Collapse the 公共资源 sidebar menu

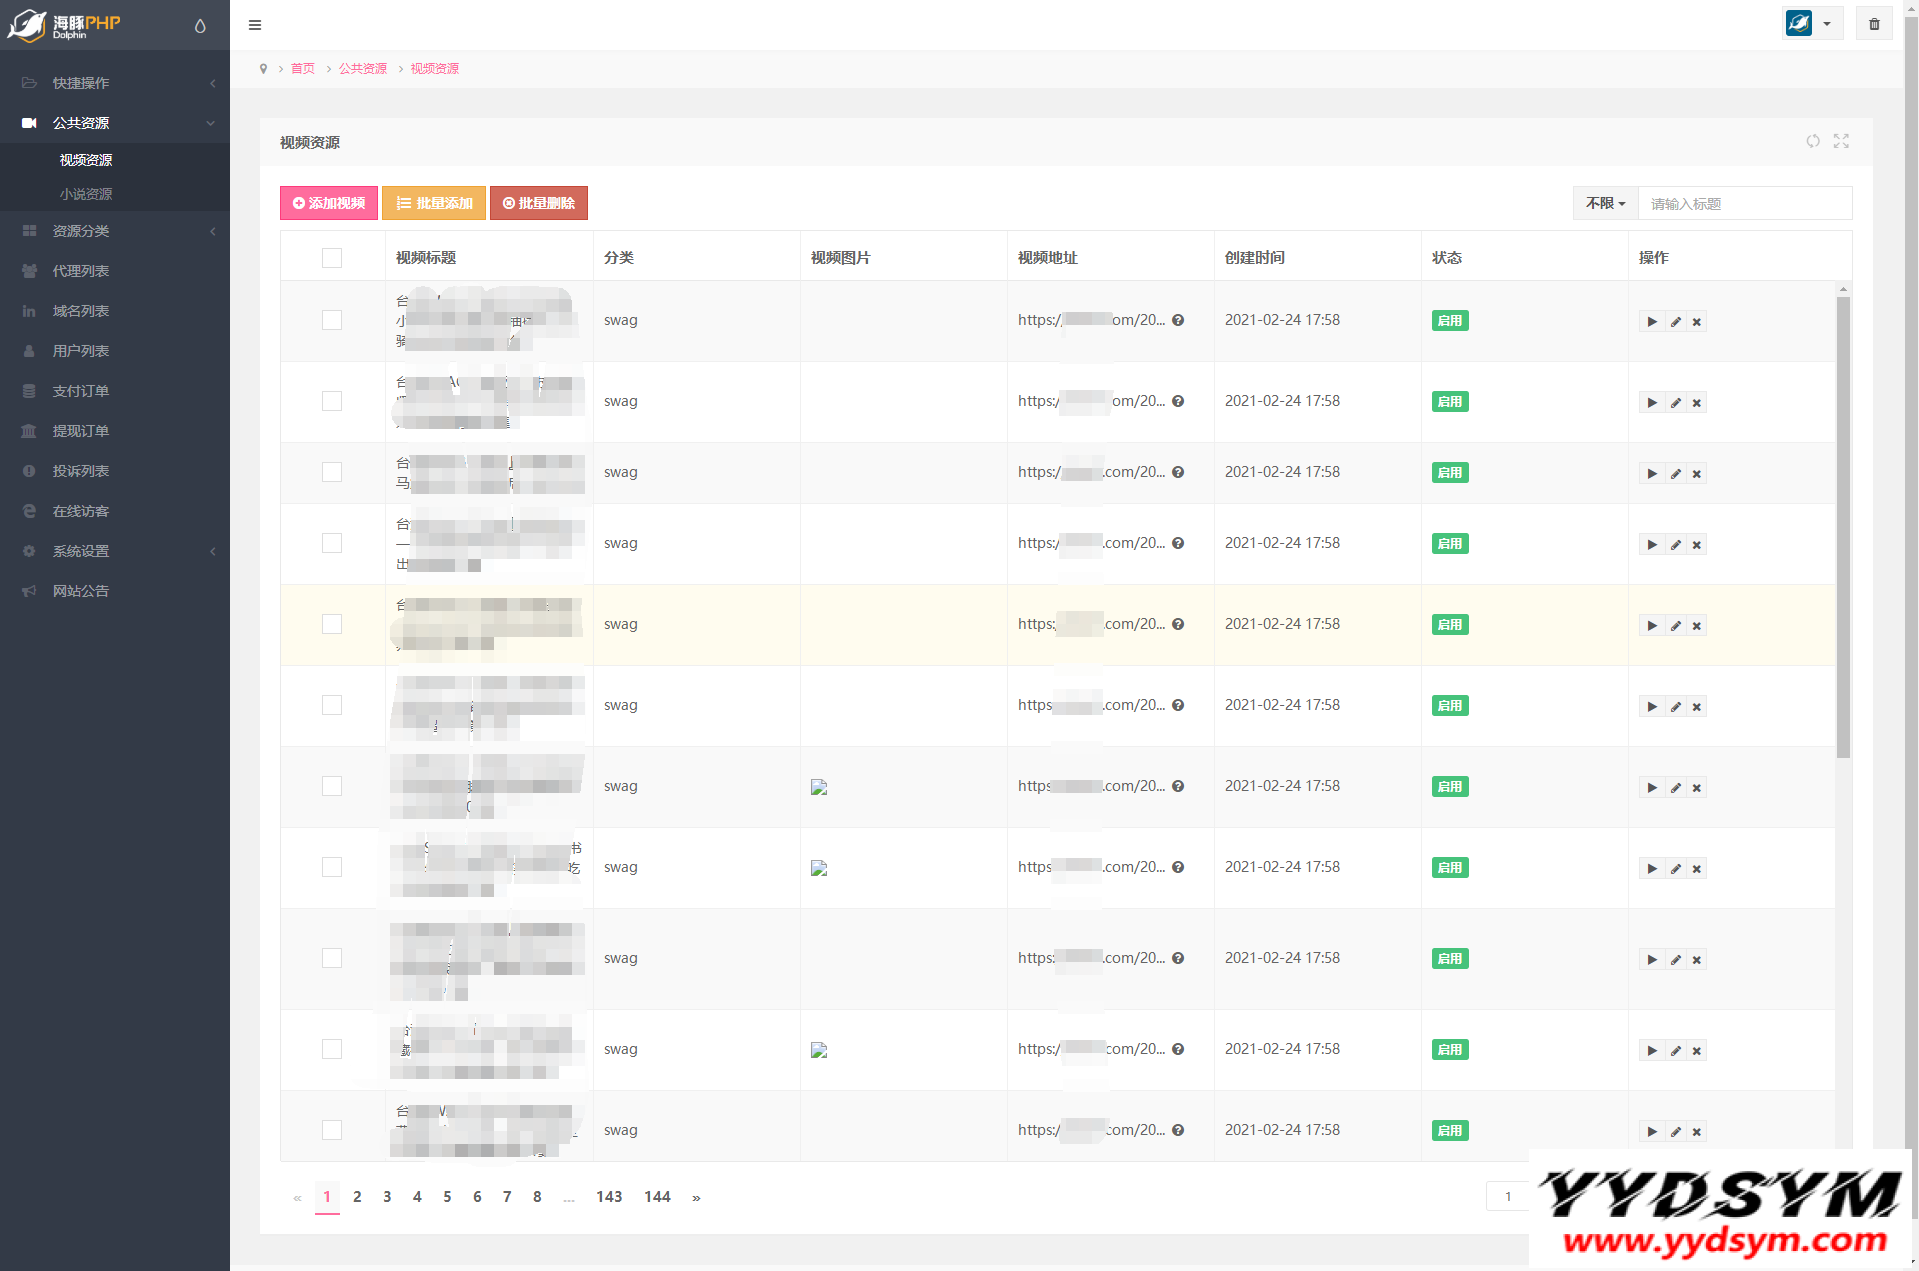(115, 123)
